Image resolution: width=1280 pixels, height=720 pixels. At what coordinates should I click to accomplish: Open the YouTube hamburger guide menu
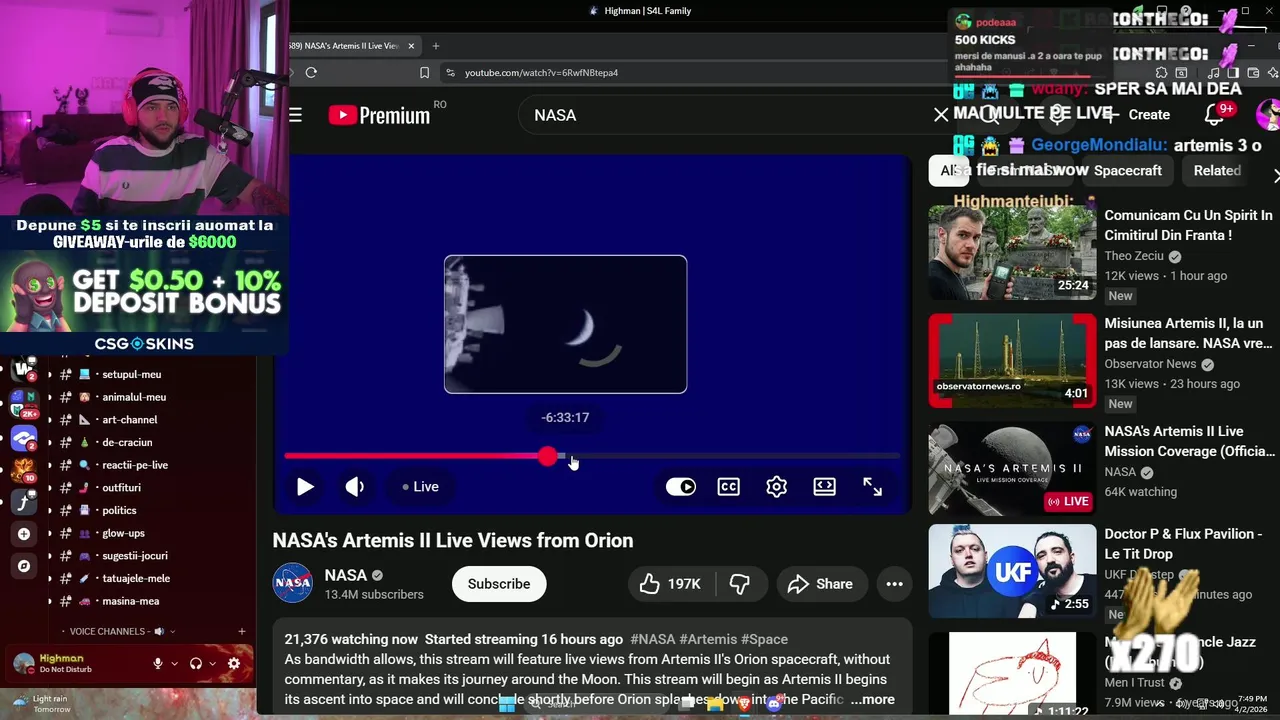(x=296, y=115)
